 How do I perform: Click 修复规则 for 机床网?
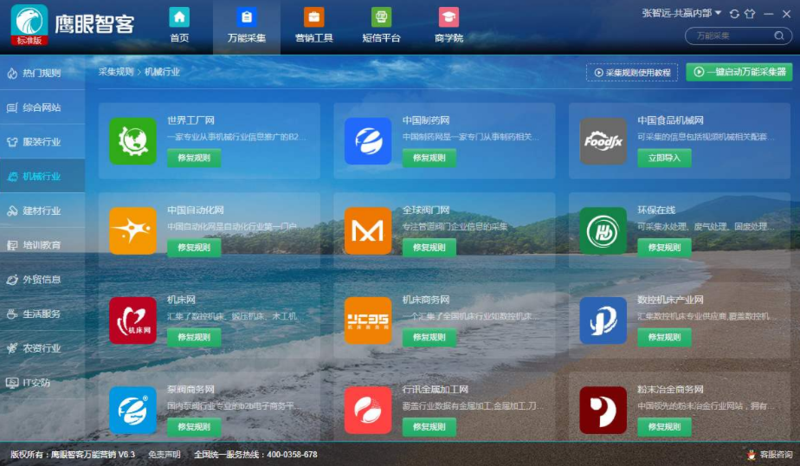[x=194, y=337]
